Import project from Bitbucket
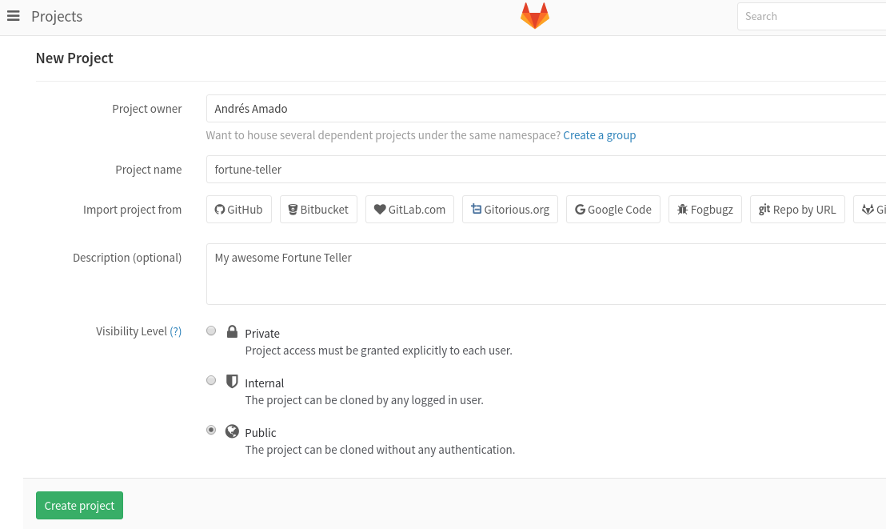This screenshot has height=529, width=886. click(319, 209)
